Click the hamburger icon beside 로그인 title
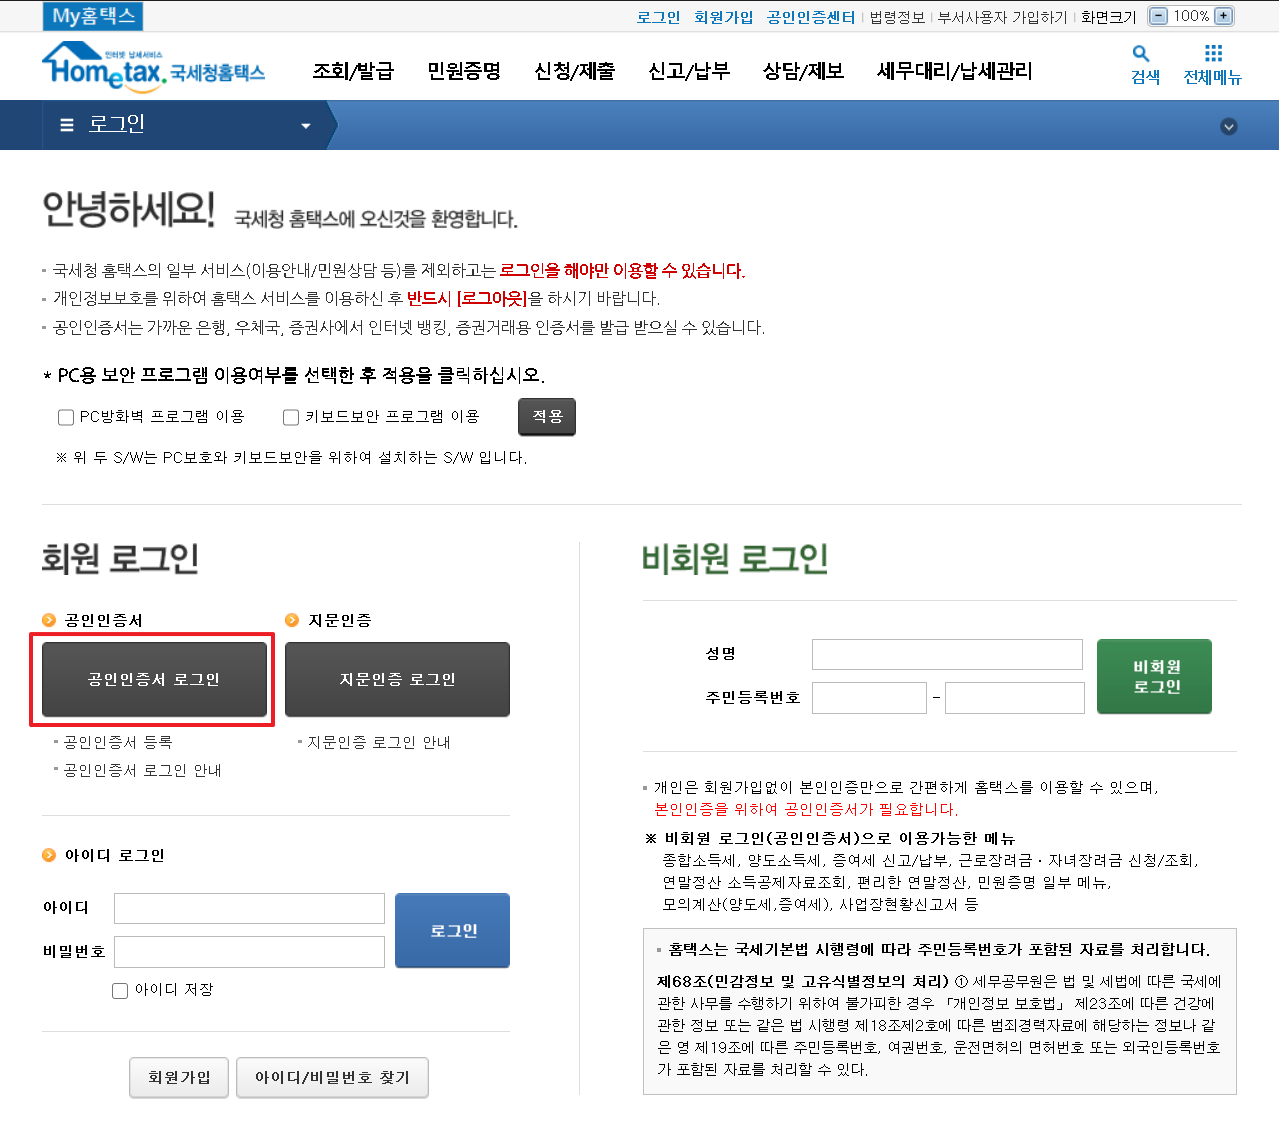 64,124
